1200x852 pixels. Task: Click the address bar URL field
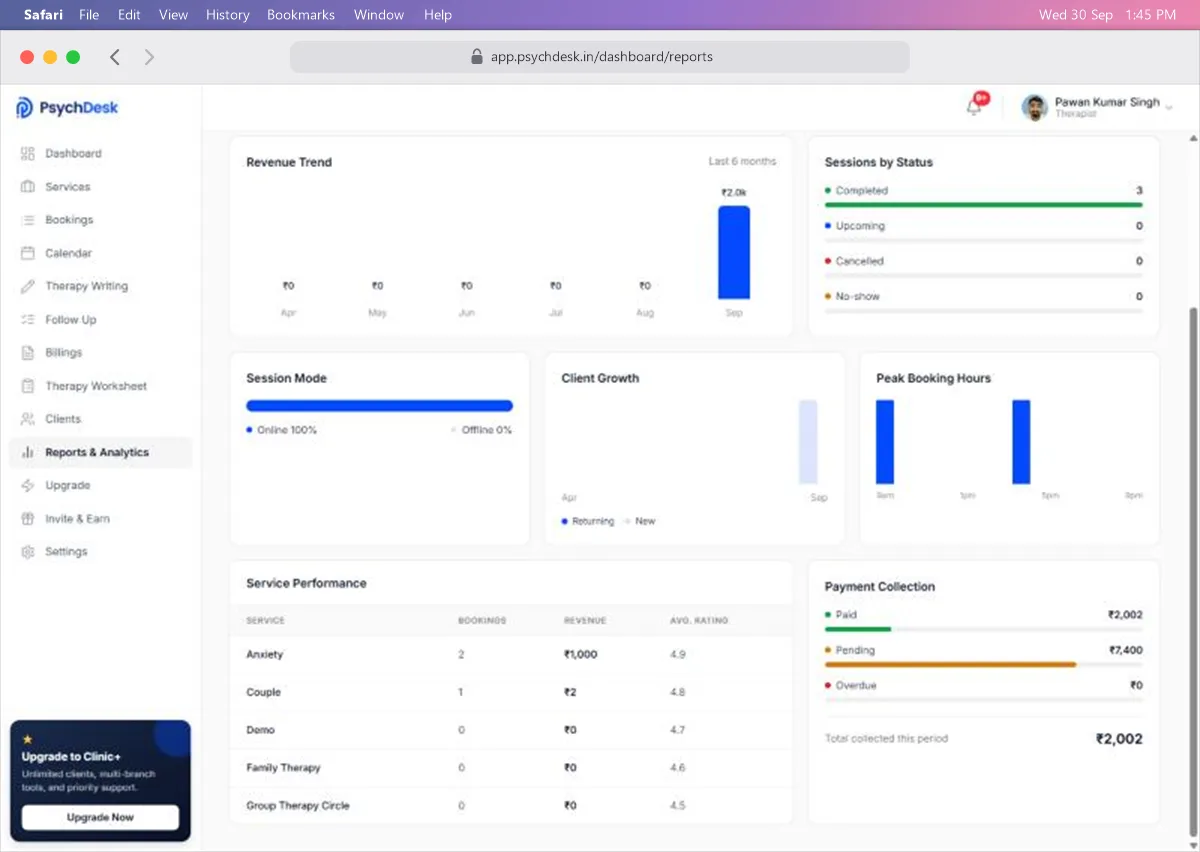(x=600, y=57)
